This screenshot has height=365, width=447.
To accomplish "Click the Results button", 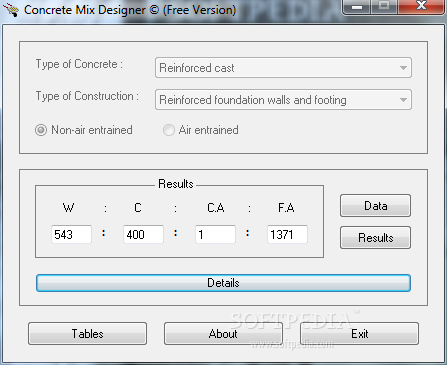I will [375, 238].
